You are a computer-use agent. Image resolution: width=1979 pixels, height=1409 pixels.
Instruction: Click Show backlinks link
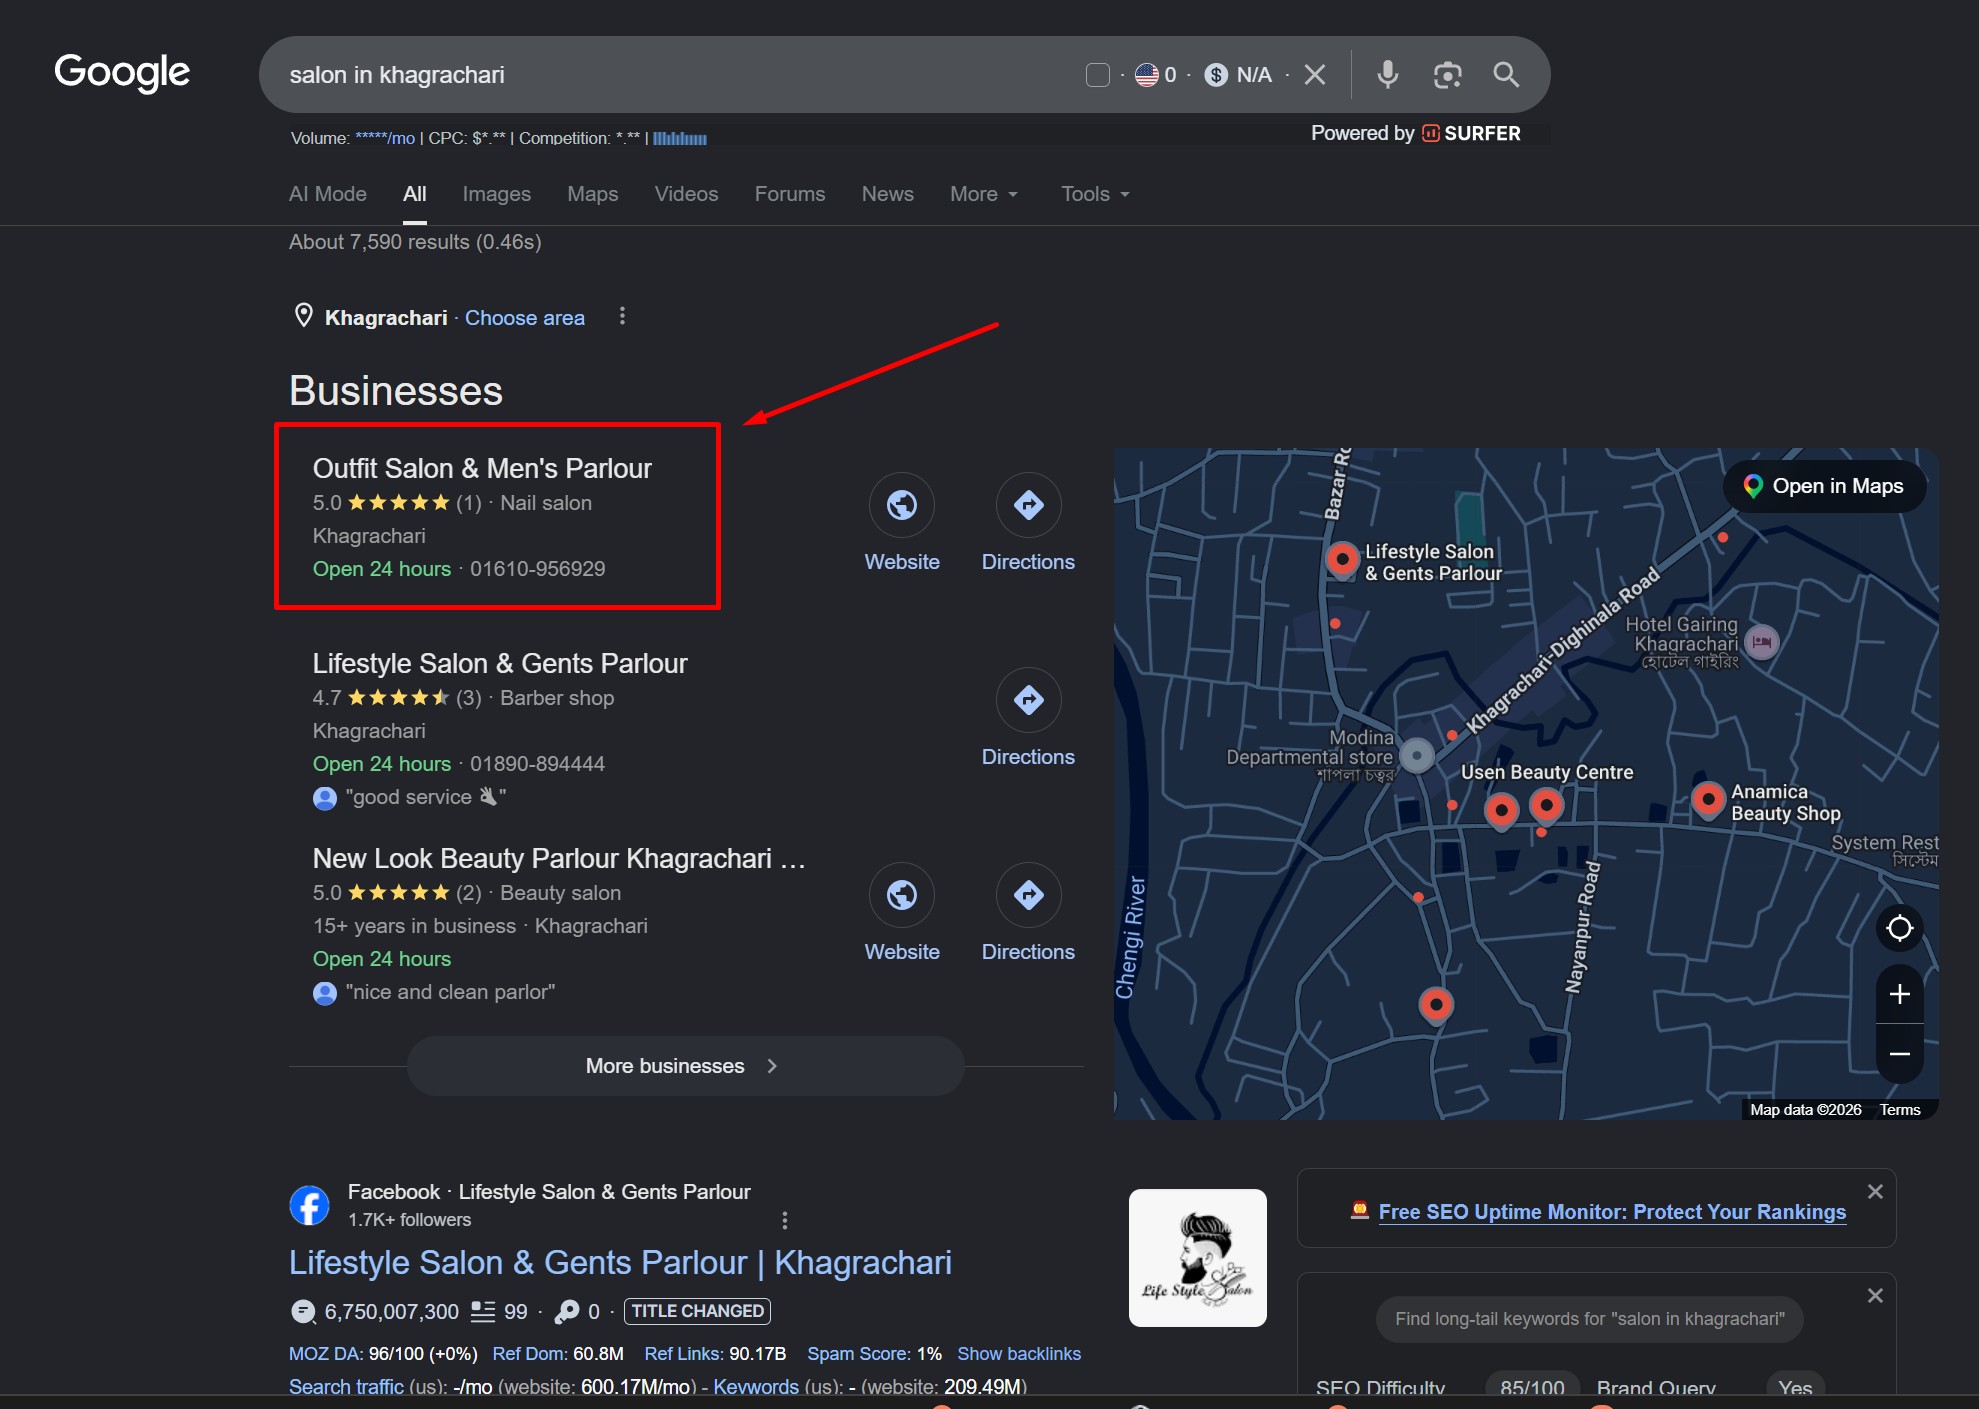click(x=1019, y=1354)
